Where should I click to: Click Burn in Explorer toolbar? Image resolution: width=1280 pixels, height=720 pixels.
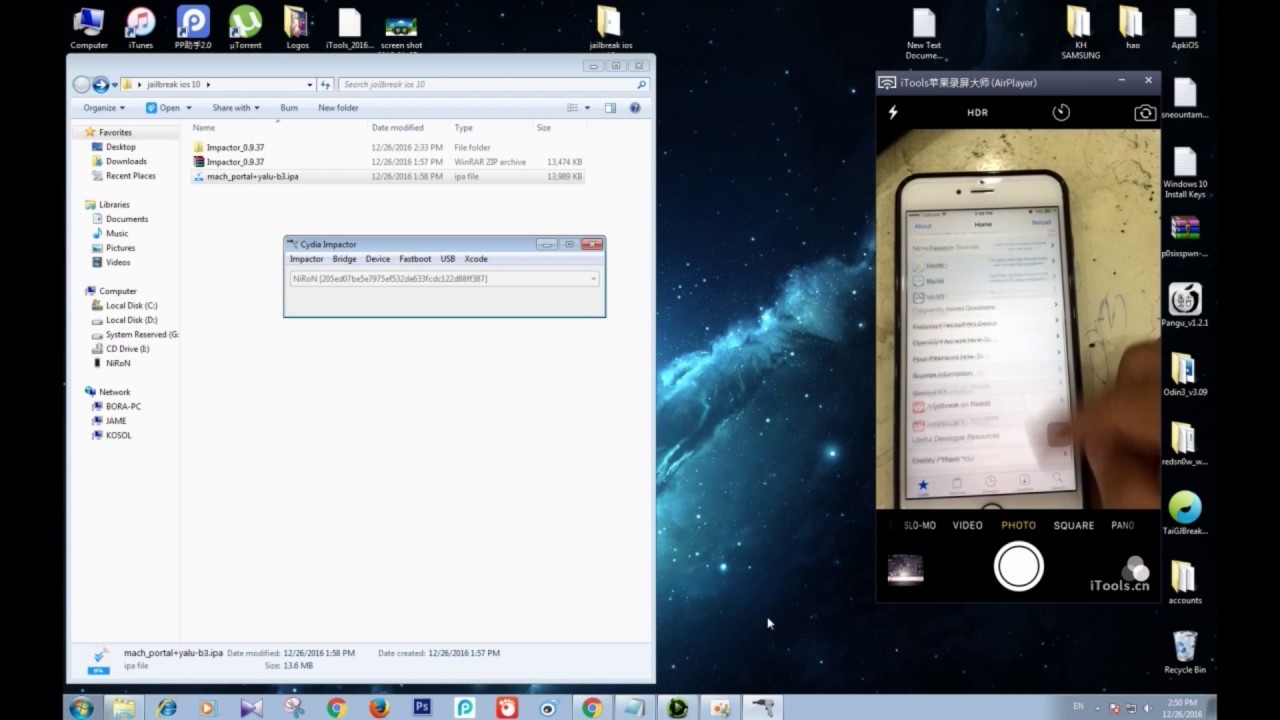[289, 108]
